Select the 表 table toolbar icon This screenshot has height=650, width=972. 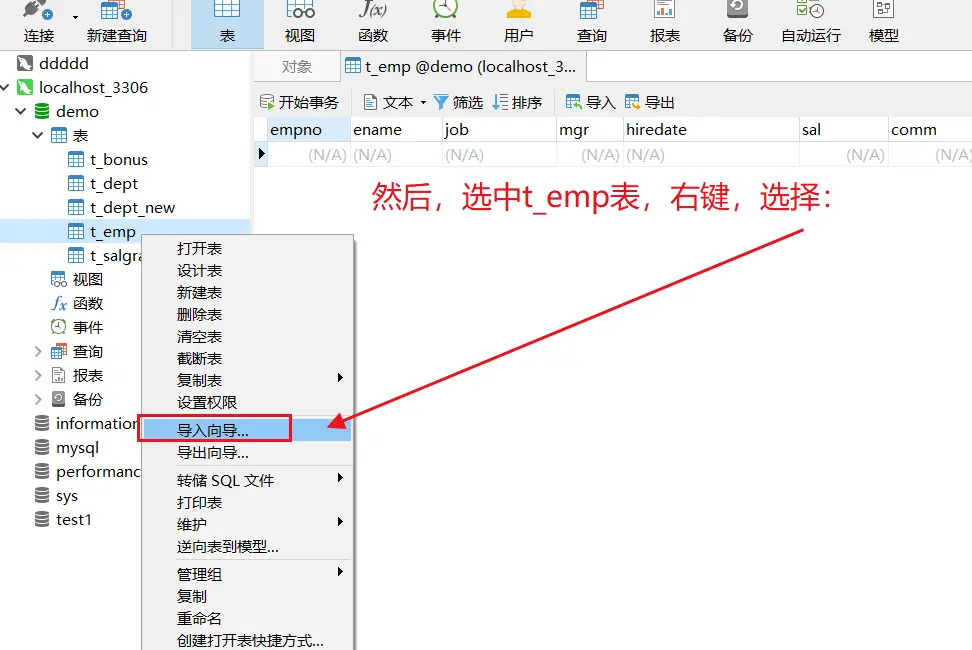[227, 22]
